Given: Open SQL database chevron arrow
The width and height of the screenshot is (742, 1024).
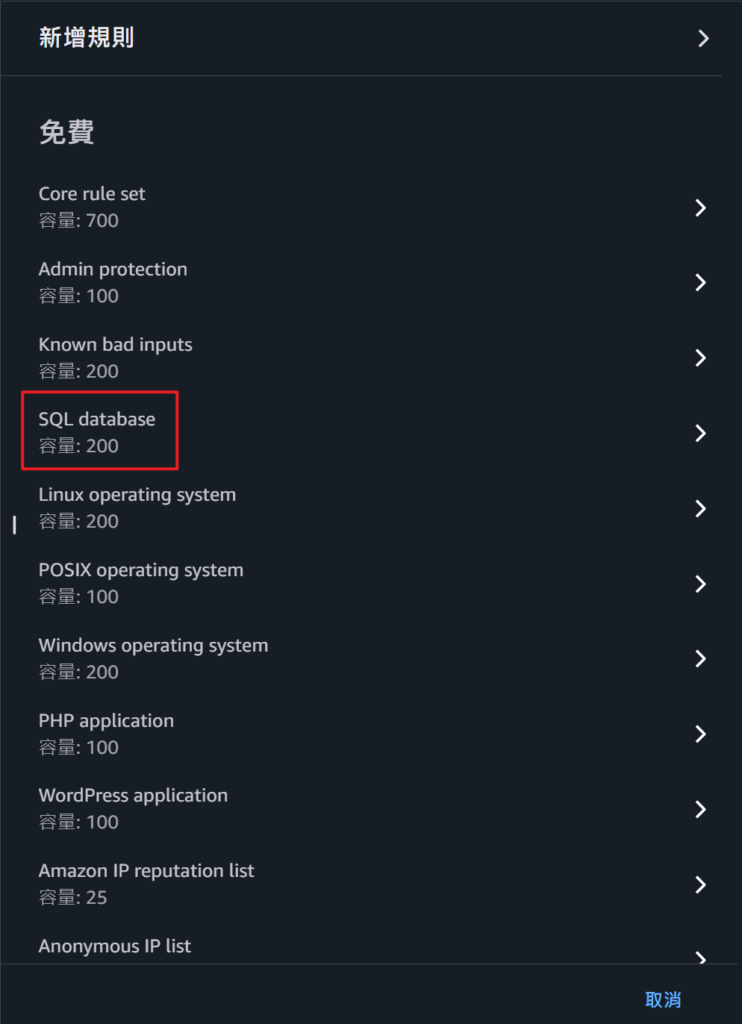Looking at the screenshot, I should click(701, 433).
